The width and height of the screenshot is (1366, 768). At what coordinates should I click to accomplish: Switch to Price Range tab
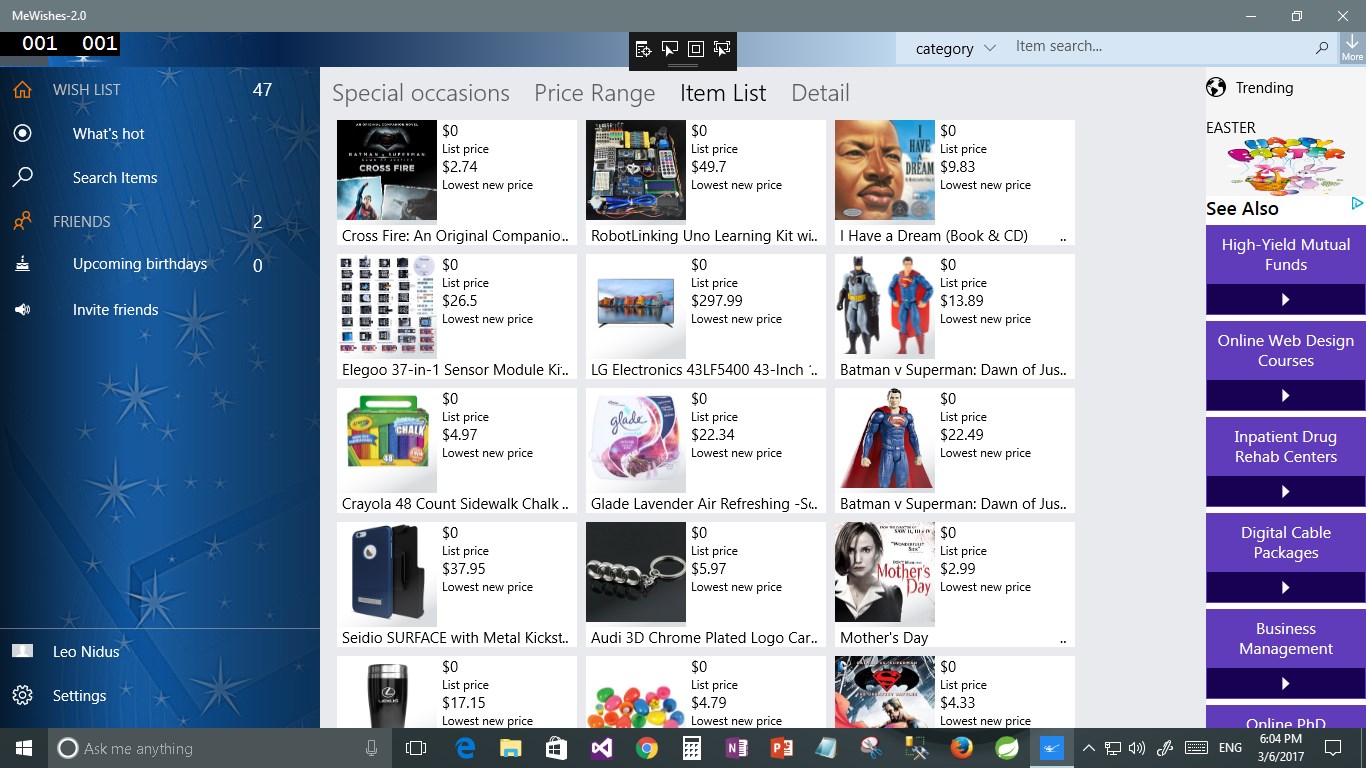click(x=594, y=93)
